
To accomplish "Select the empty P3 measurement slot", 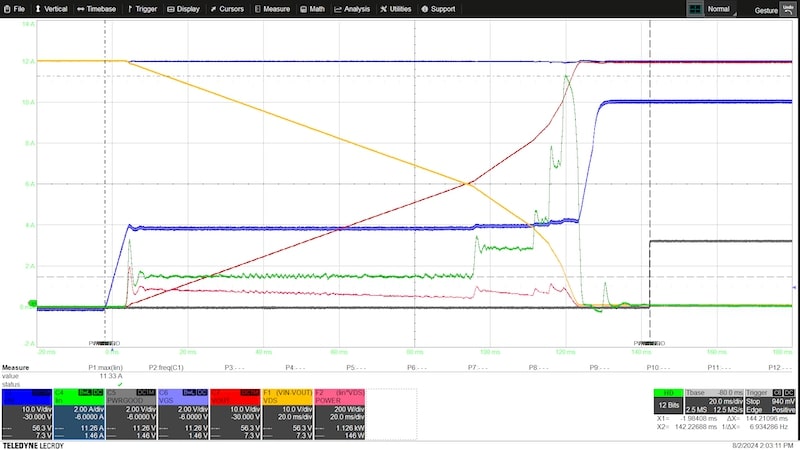I will [x=234, y=367].
